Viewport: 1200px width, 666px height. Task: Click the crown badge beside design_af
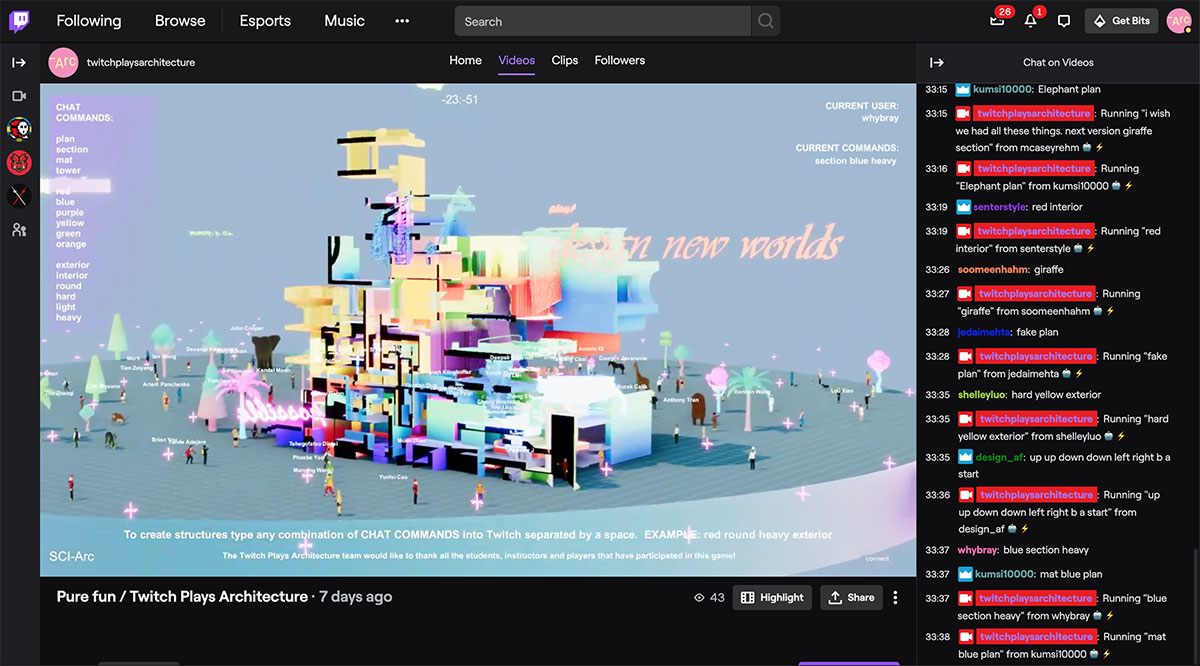click(x=964, y=457)
